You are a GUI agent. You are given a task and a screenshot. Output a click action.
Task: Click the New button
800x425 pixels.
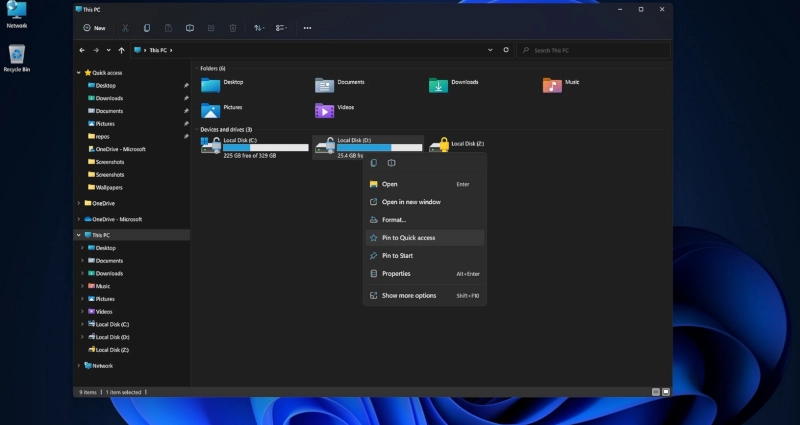[x=94, y=28]
